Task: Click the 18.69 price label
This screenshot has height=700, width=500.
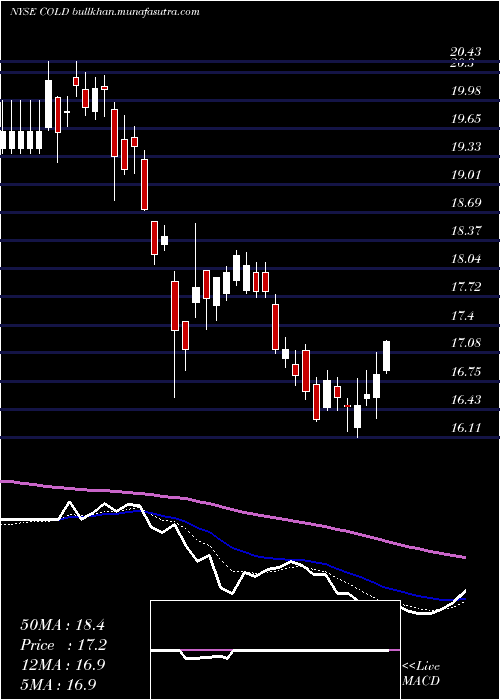Action: point(466,203)
